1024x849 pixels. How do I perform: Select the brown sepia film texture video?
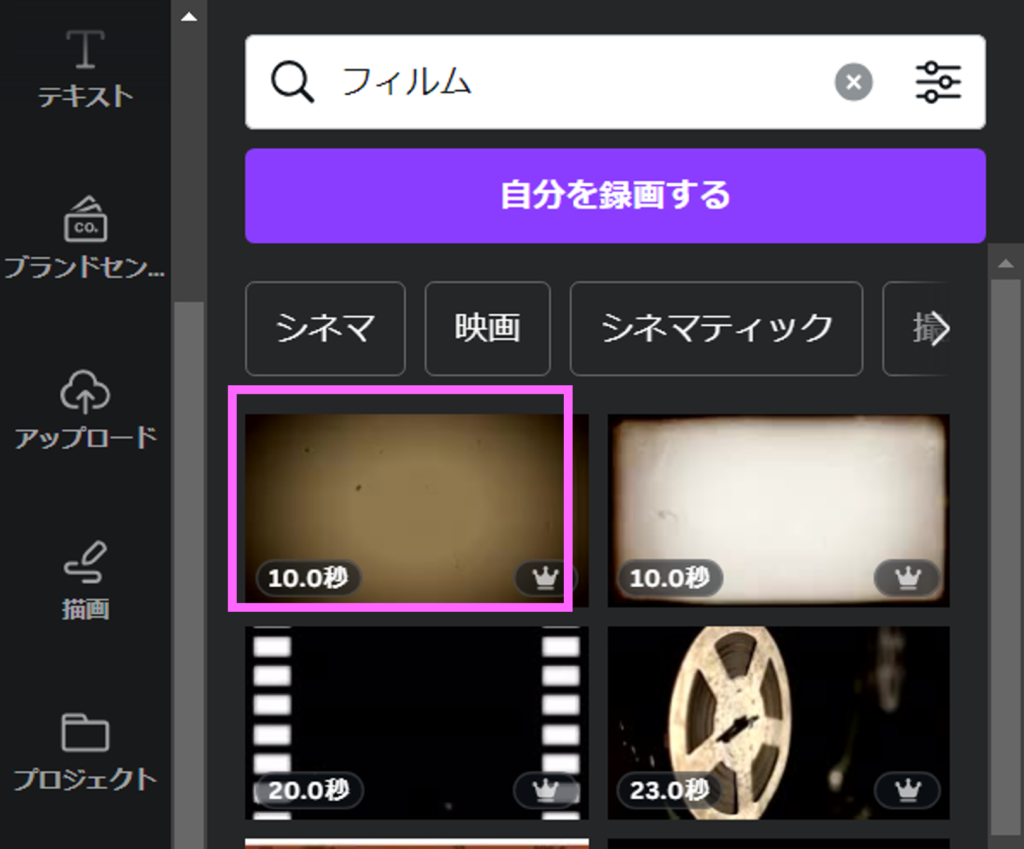(405, 495)
